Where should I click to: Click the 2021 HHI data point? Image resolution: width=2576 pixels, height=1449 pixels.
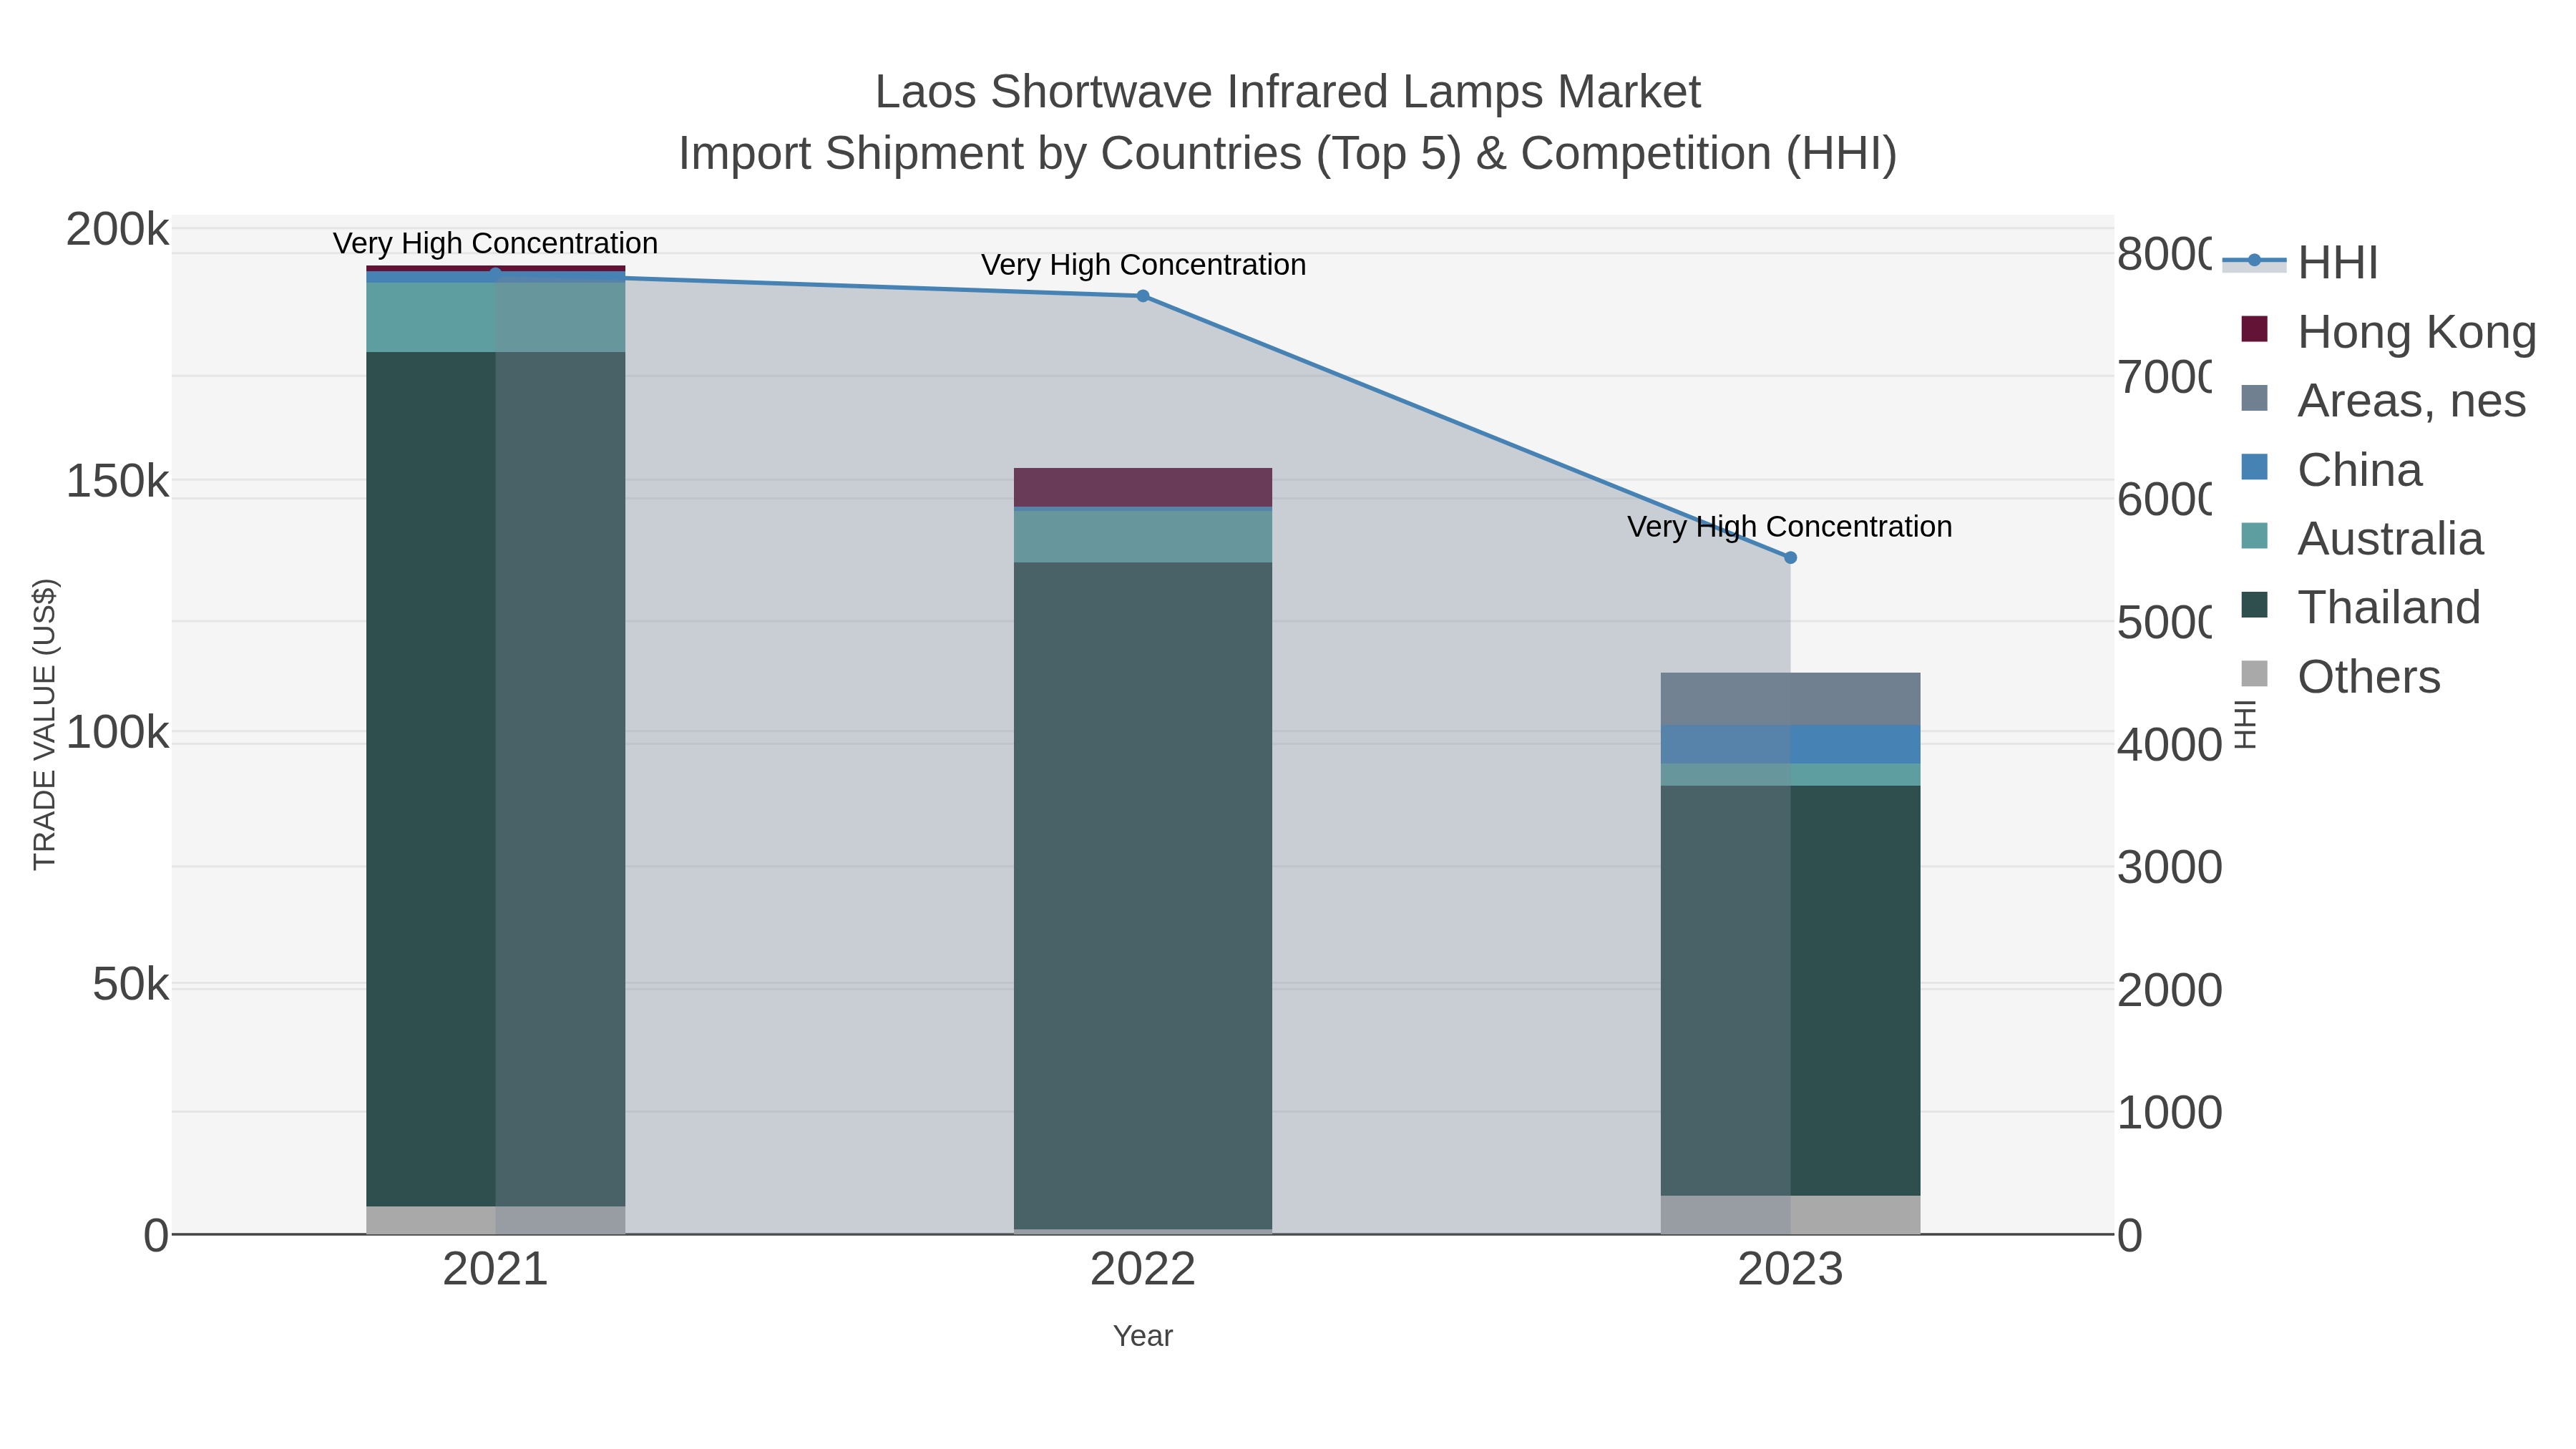(495, 274)
